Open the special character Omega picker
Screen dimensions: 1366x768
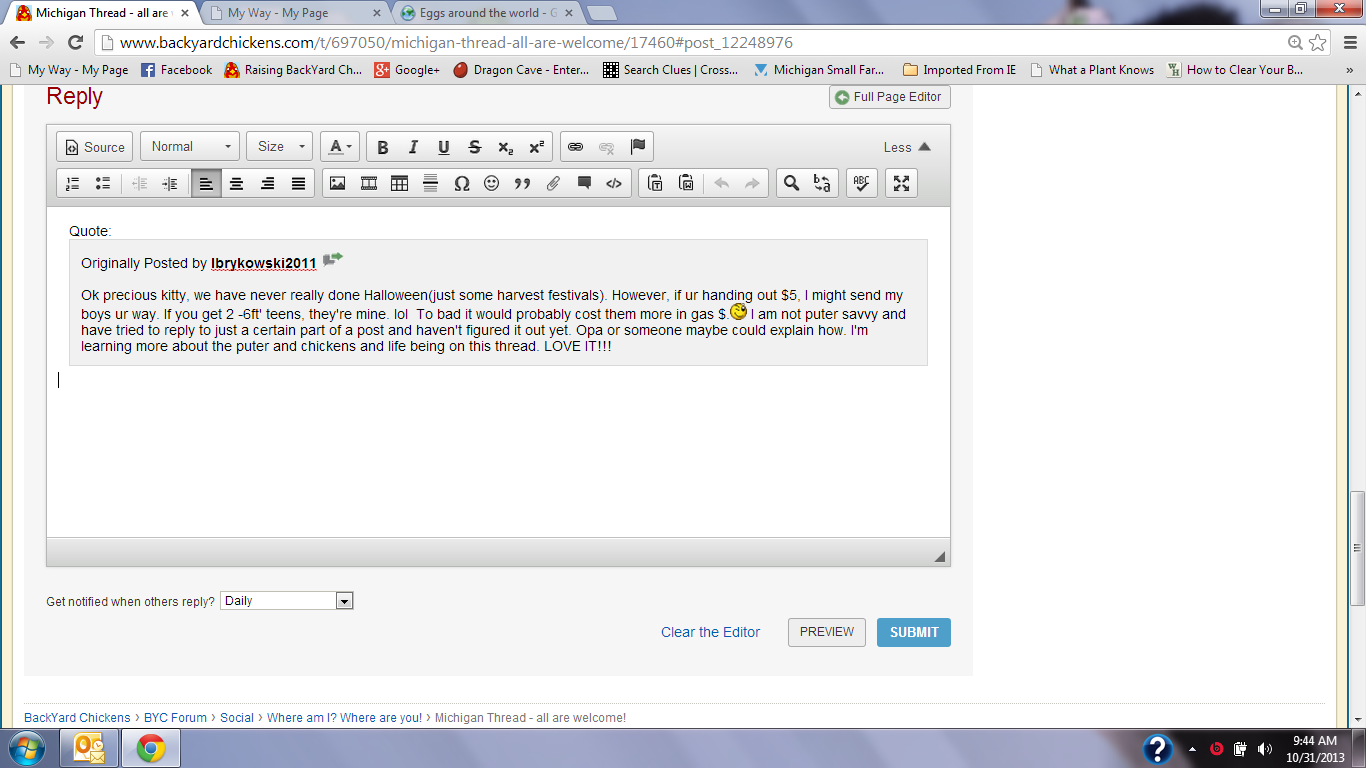click(x=461, y=183)
